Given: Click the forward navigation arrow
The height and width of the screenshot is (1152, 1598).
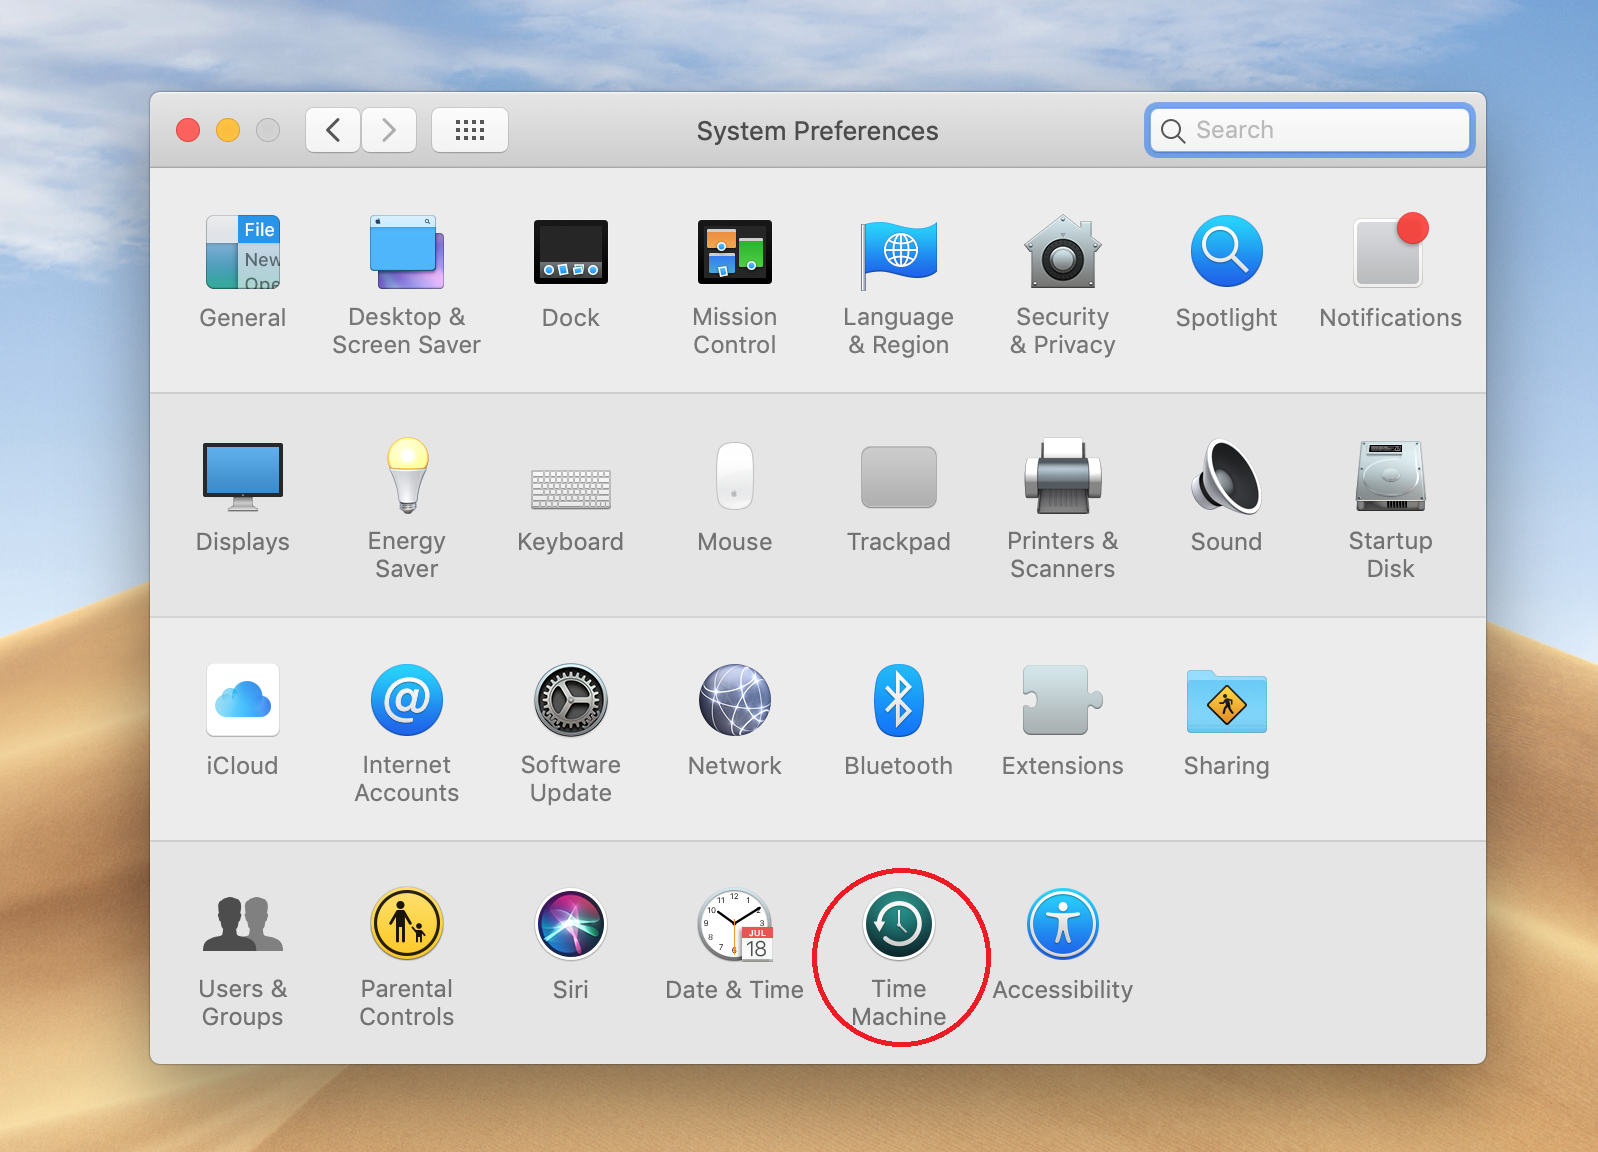Looking at the screenshot, I should [389, 130].
